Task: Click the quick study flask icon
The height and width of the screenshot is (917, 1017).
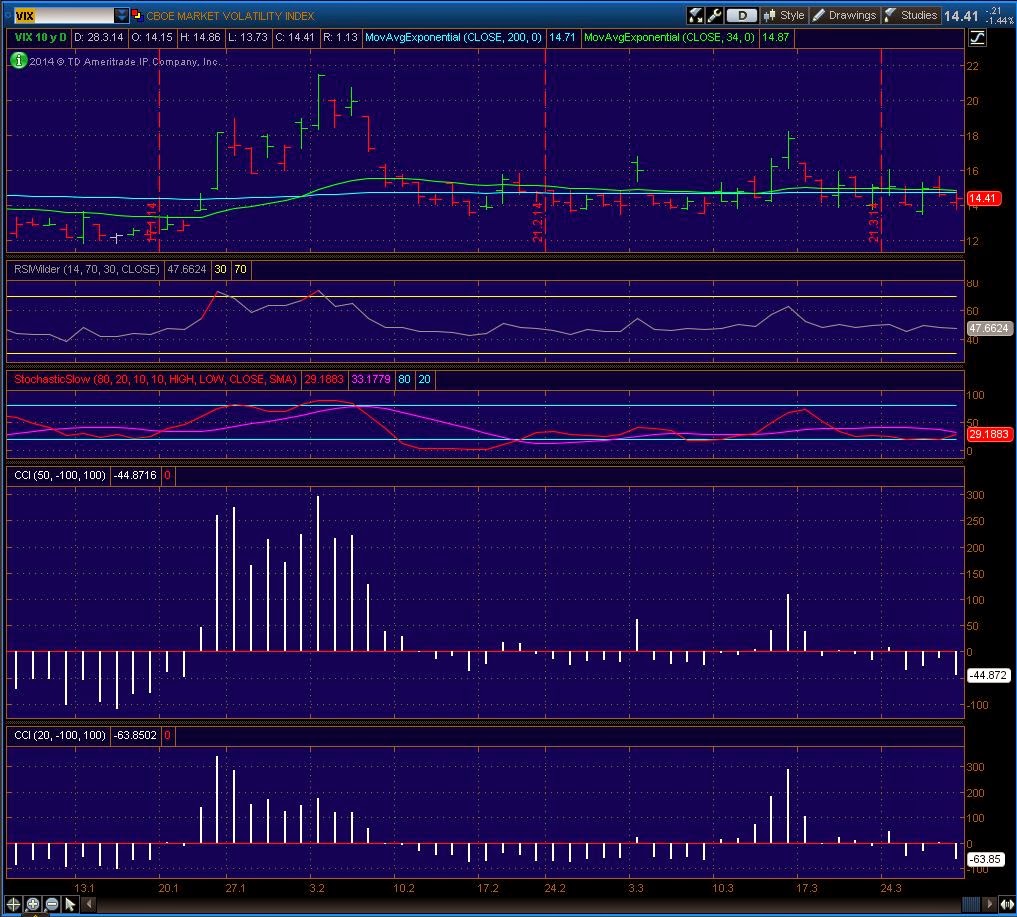Action: (x=695, y=15)
